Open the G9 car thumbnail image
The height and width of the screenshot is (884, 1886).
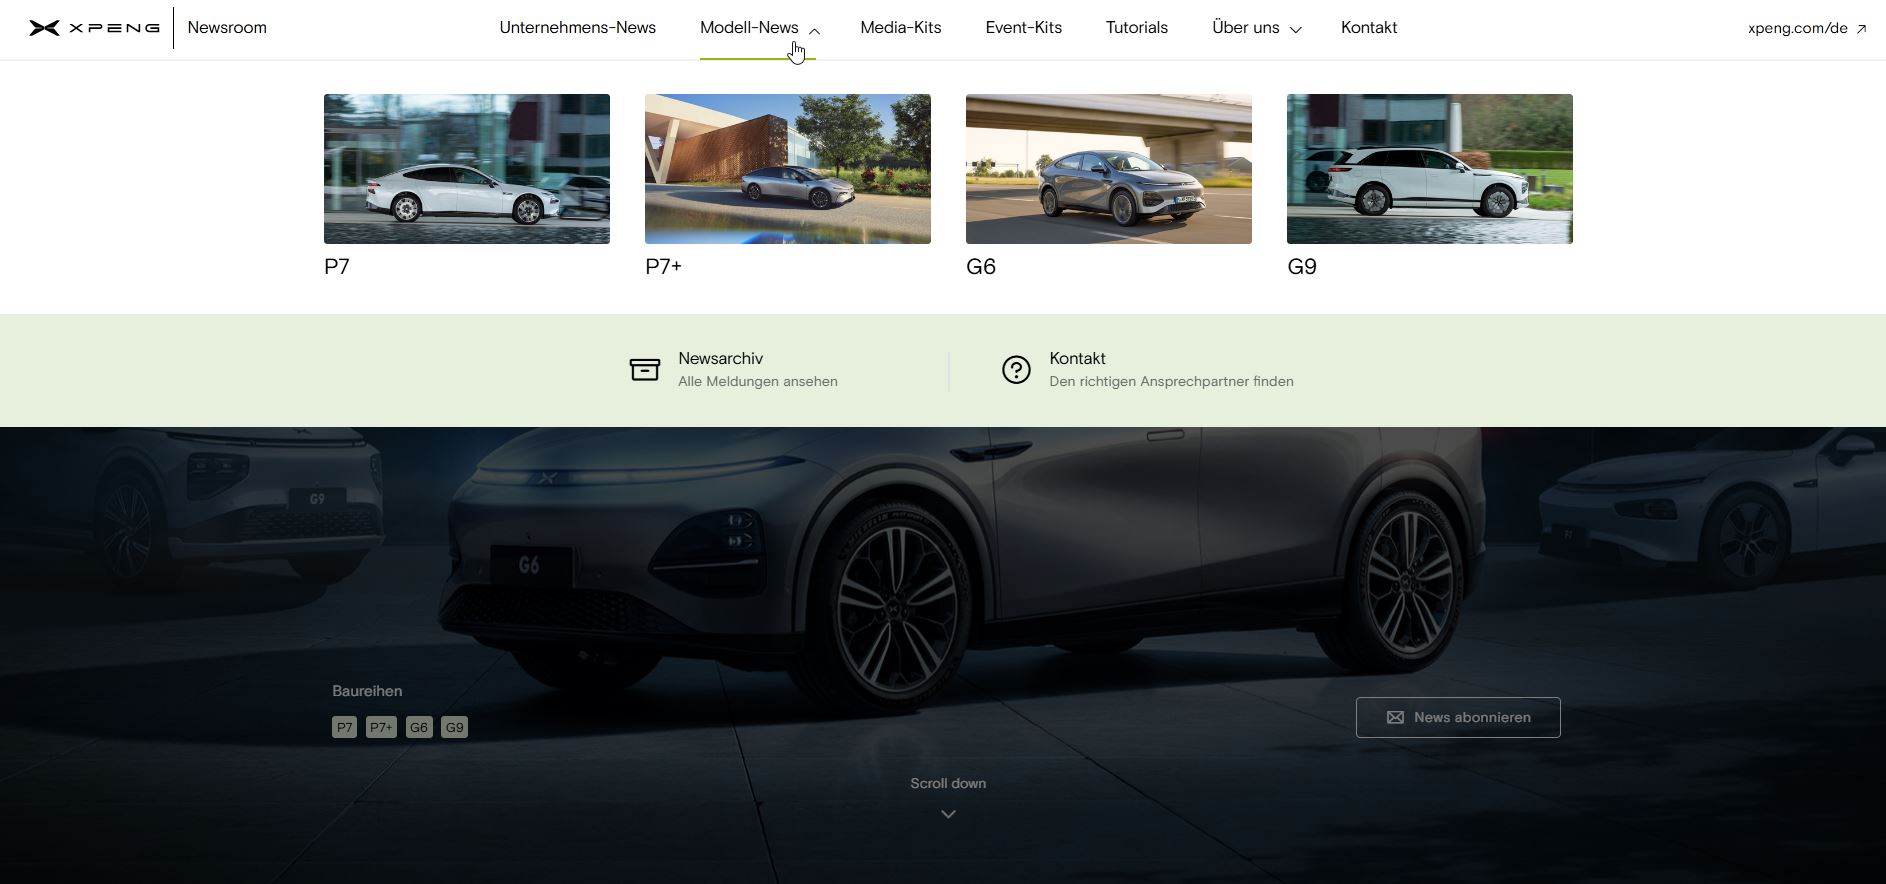(1430, 169)
